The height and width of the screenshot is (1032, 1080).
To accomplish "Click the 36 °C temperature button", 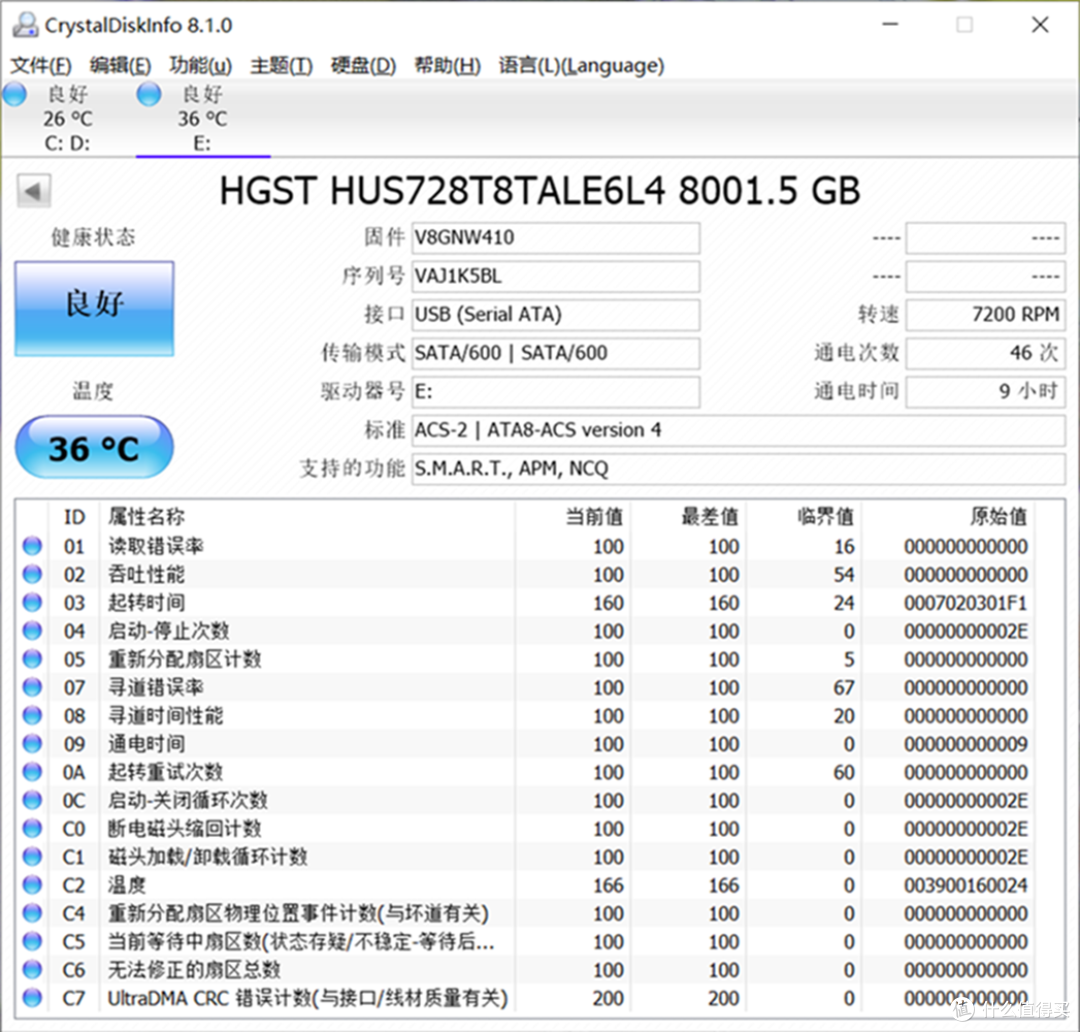I will (x=94, y=448).
